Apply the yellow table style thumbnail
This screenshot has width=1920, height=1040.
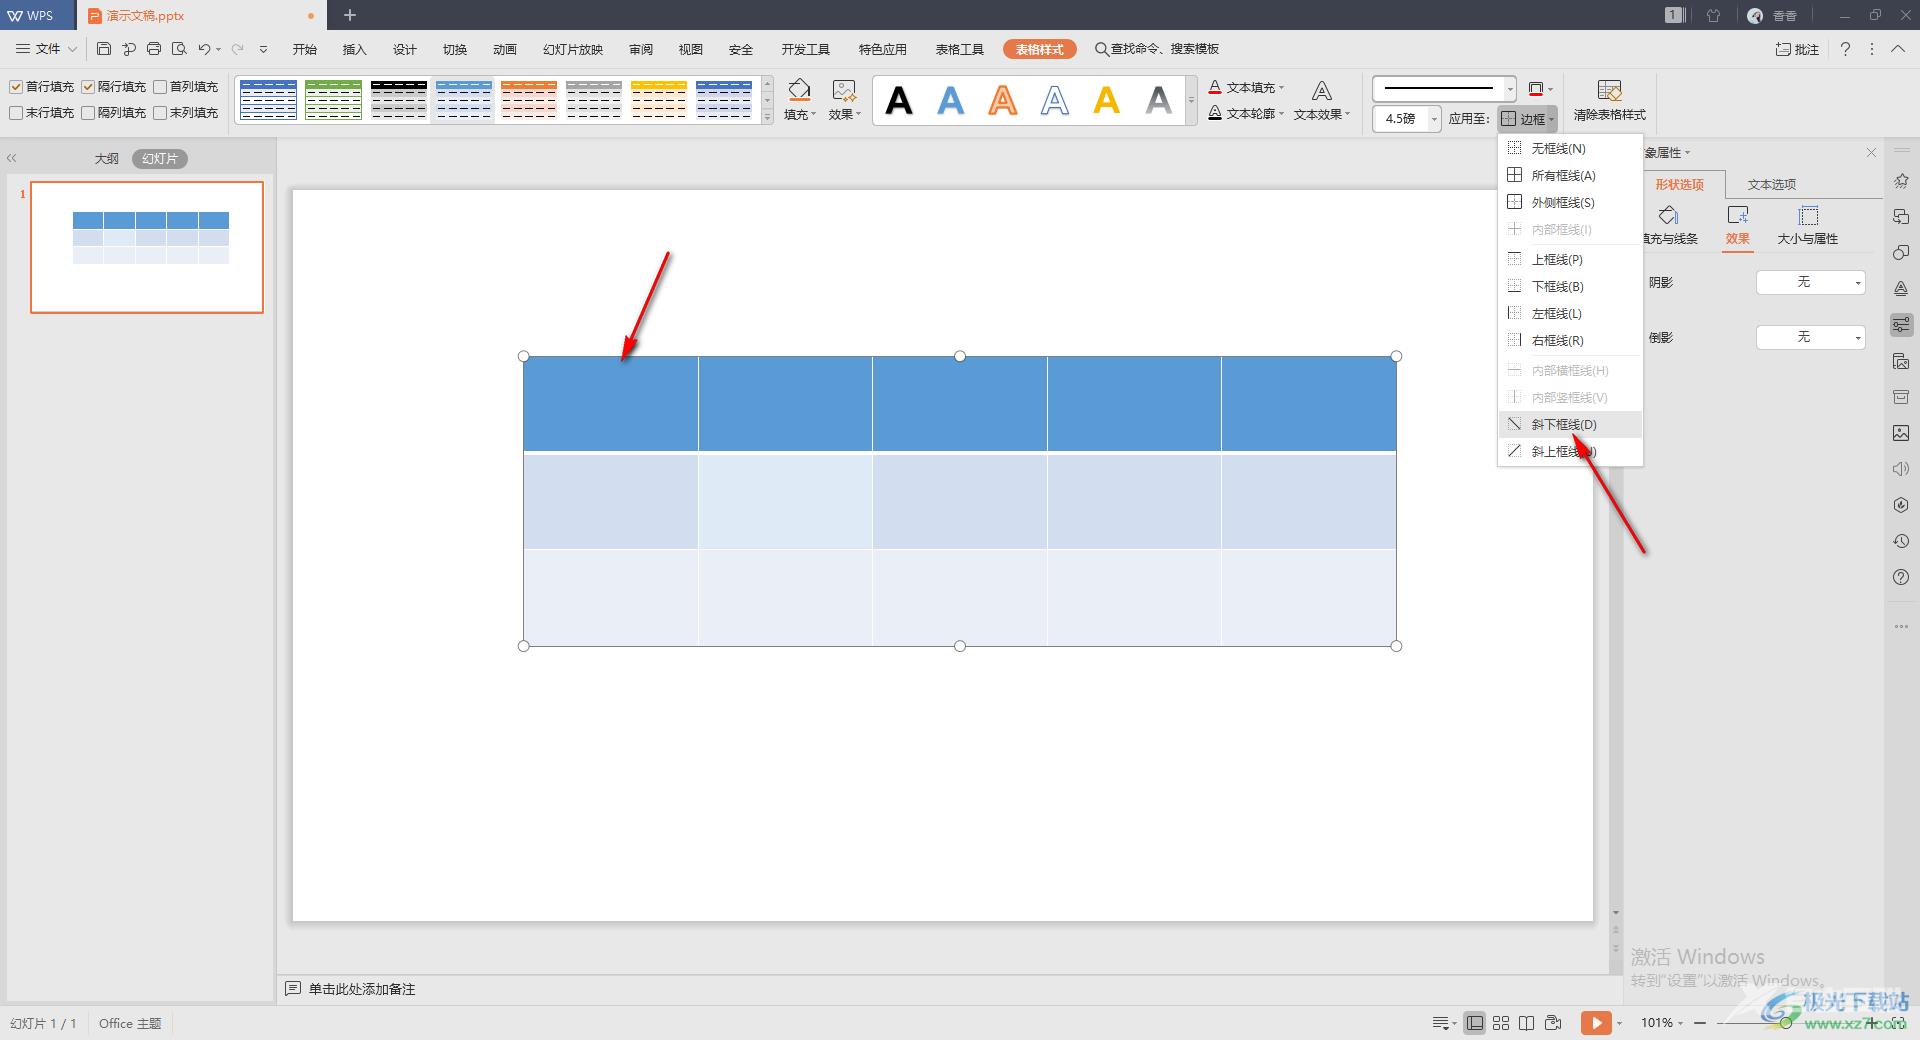click(658, 100)
